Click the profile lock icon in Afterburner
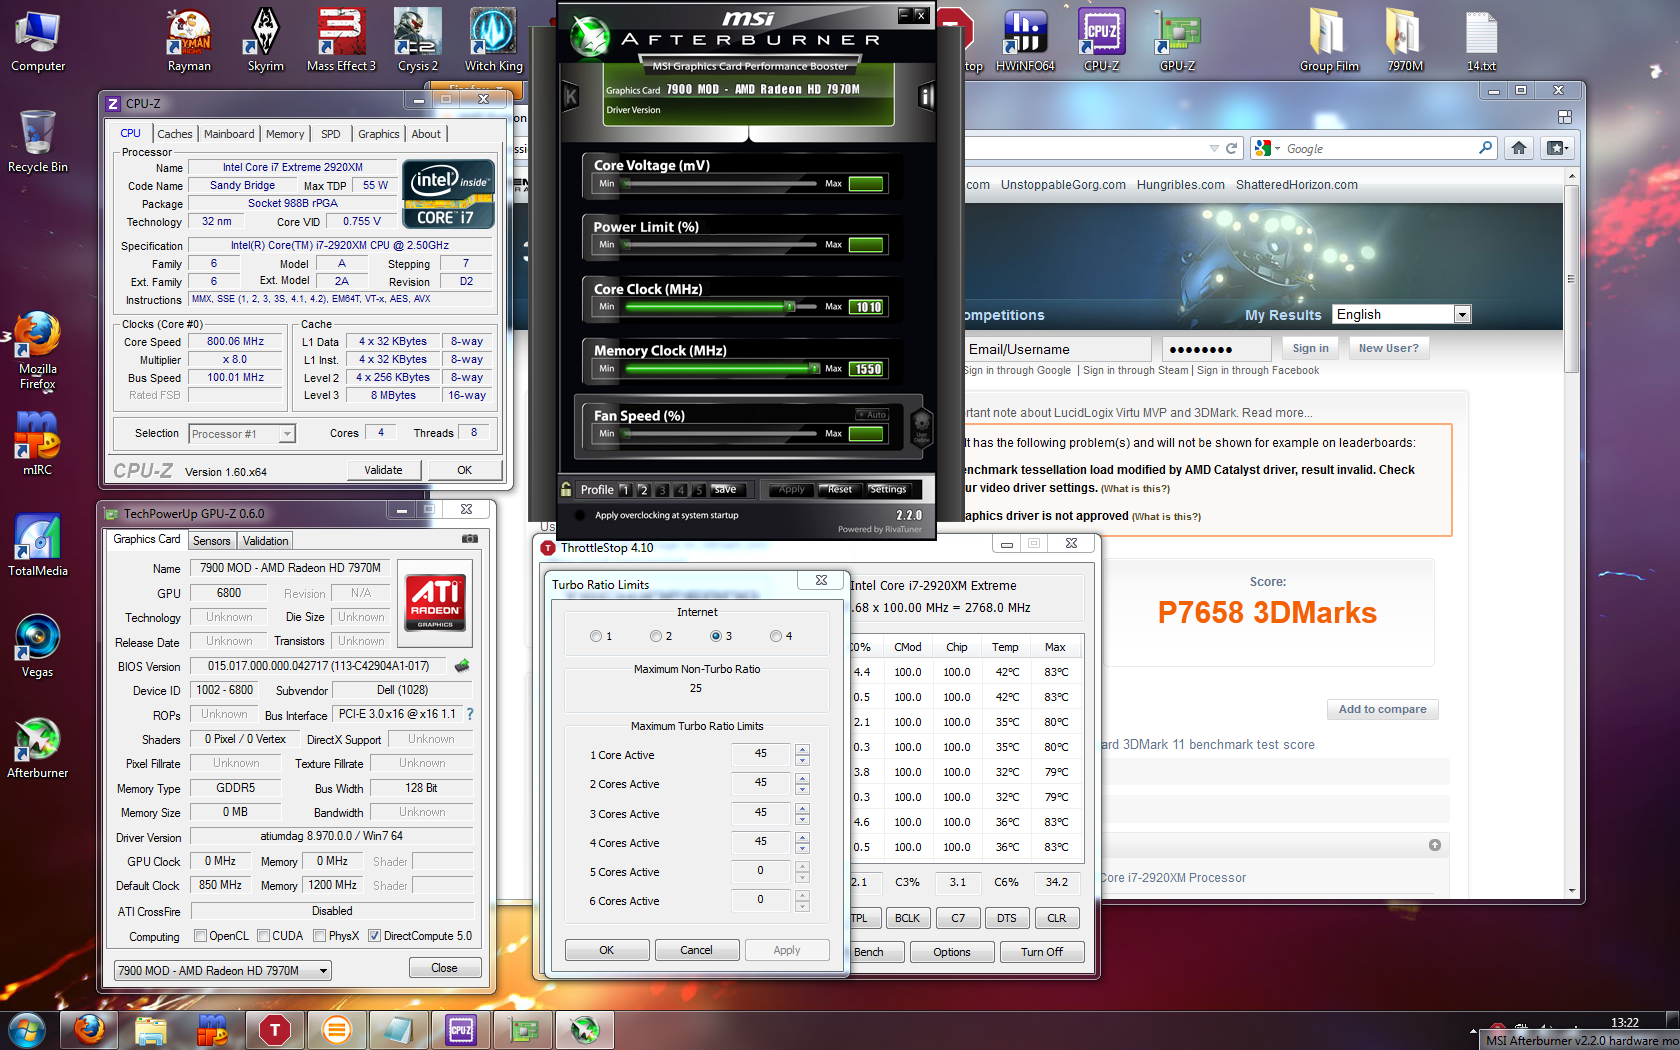This screenshot has height=1050, width=1680. pyautogui.click(x=566, y=489)
